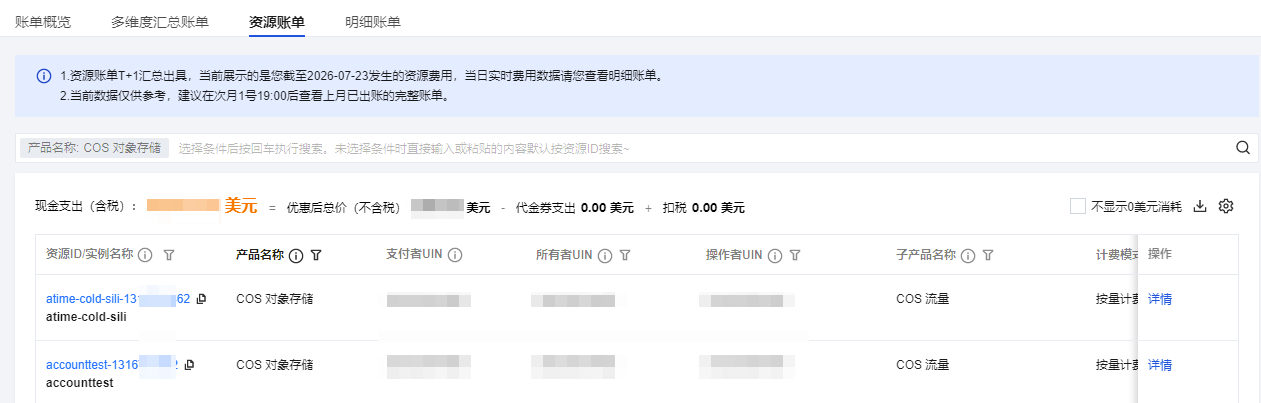Screen dimensions: 1261x403
Task: Open the atime-cold-sili resource link
Action: [x=118, y=299]
